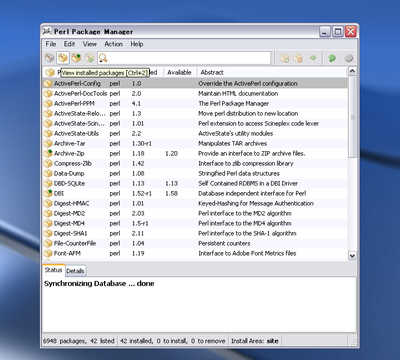Click the 'Synchronizing Database ... done' message

pos(99,284)
